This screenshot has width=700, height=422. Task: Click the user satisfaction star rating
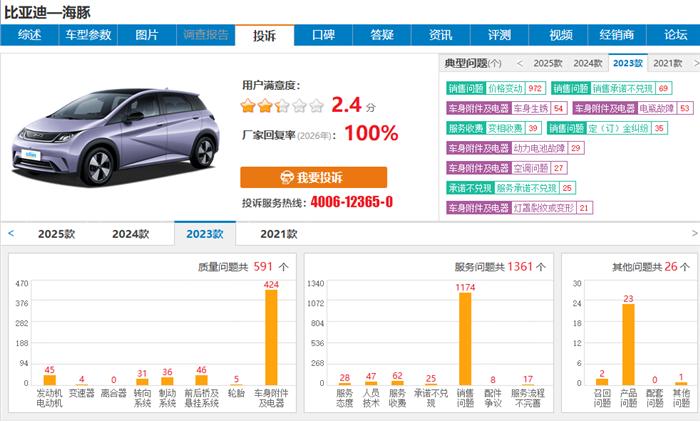pos(282,105)
